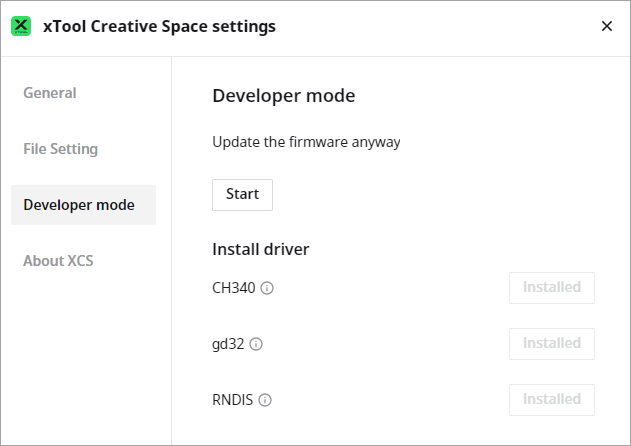The height and width of the screenshot is (446, 631).
Task: Click the xTool logo icon
Action: [x=21, y=26]
